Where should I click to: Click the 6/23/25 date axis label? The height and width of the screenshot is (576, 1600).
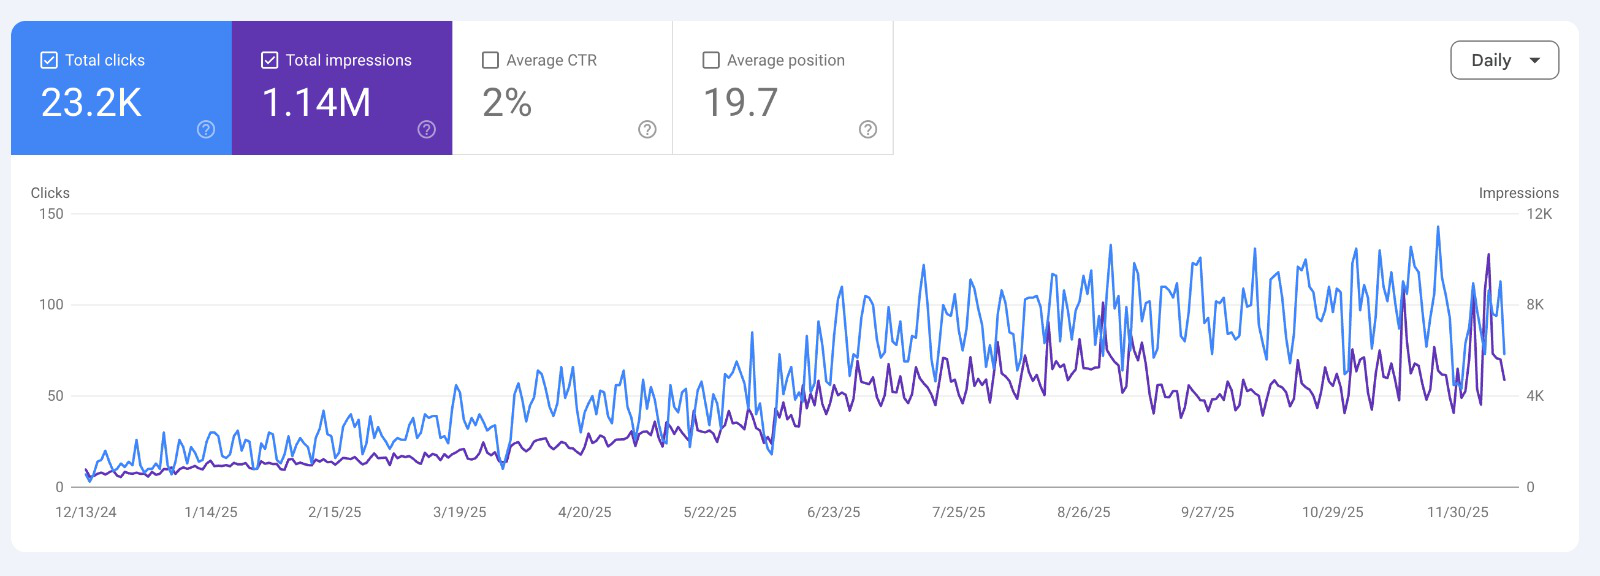(x=833, y=512)
